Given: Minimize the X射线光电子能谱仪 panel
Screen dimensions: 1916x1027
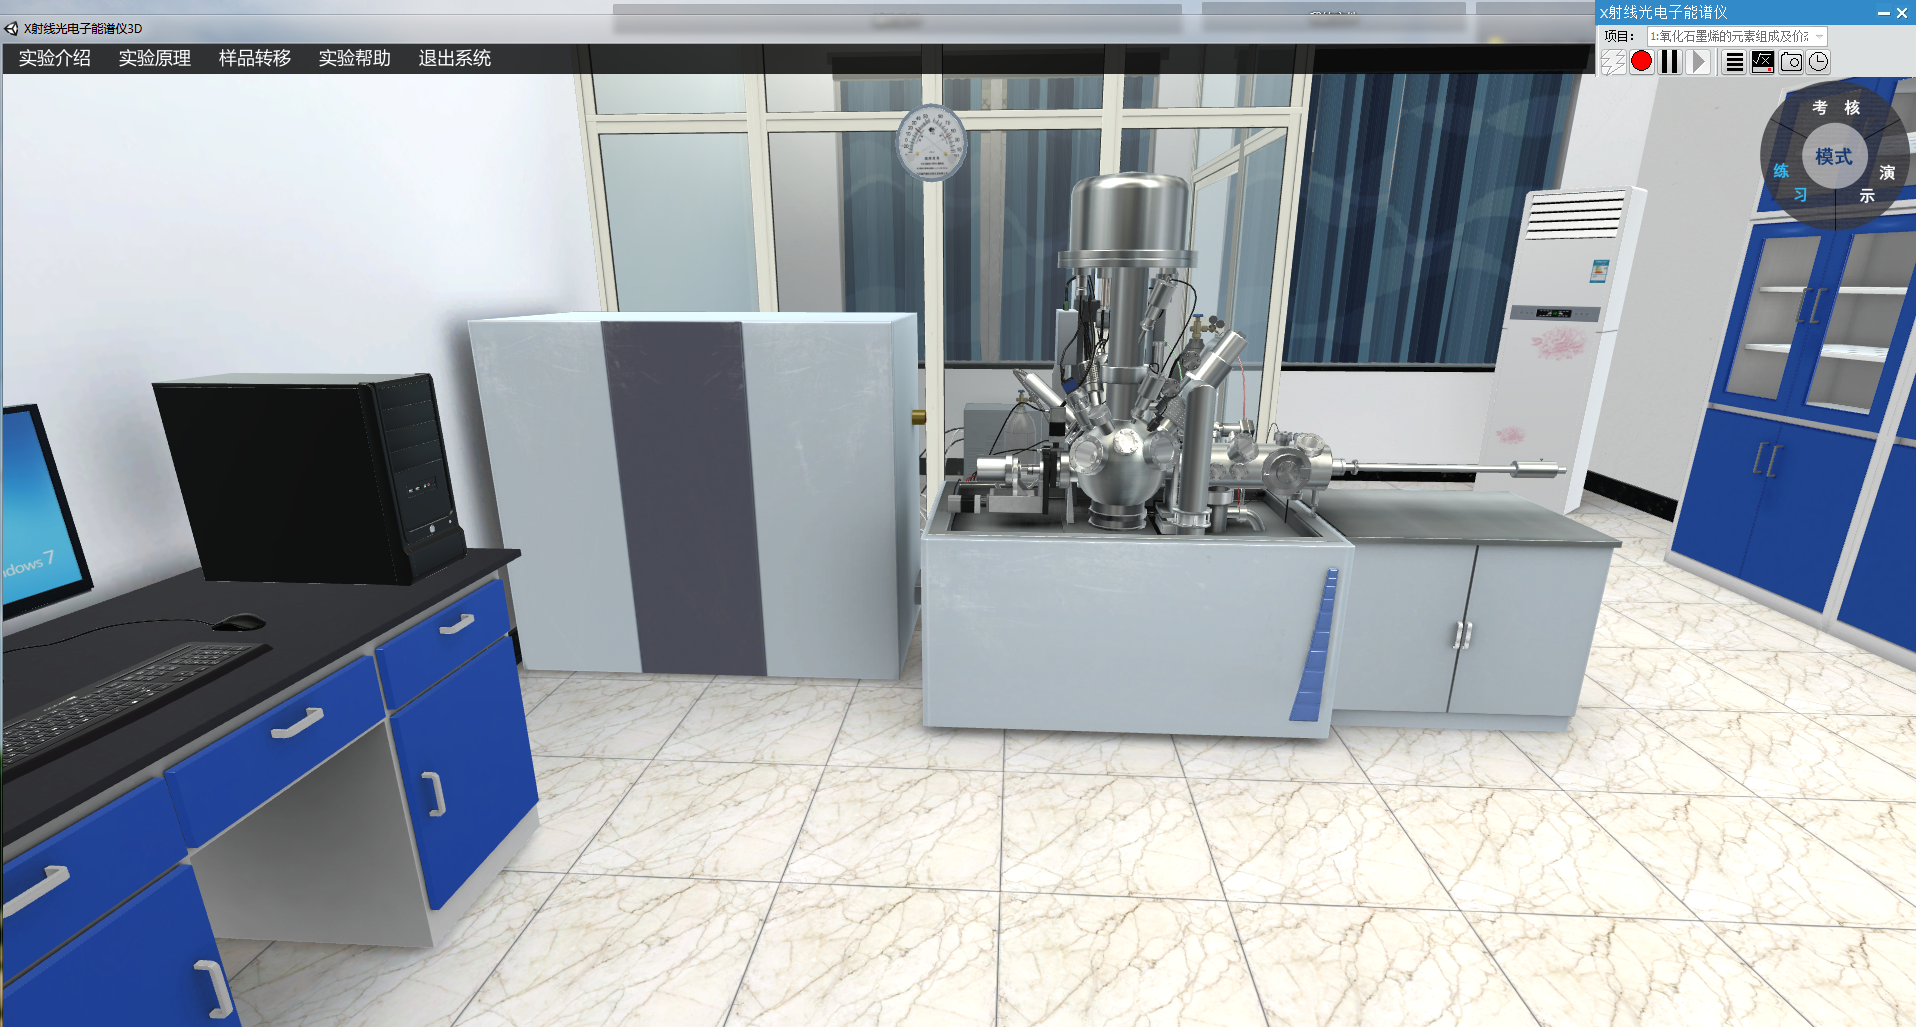Looking at the screenshot, I should pos(1883,13).
